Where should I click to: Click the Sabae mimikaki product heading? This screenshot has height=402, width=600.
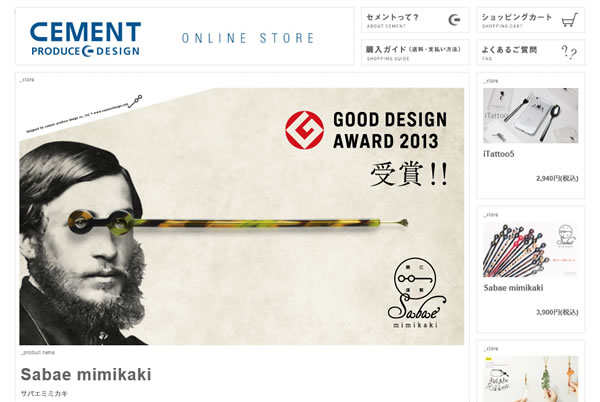coord(86,374)
